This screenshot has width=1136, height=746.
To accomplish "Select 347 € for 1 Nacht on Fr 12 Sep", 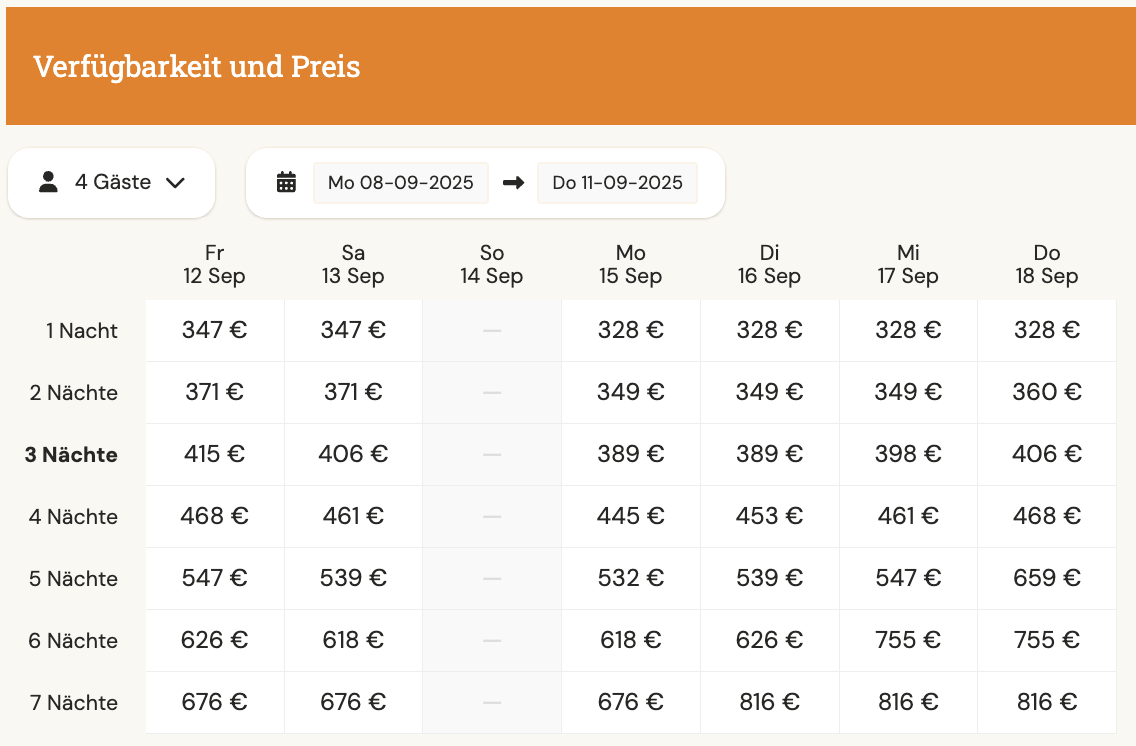I will (x=214, y=330).
